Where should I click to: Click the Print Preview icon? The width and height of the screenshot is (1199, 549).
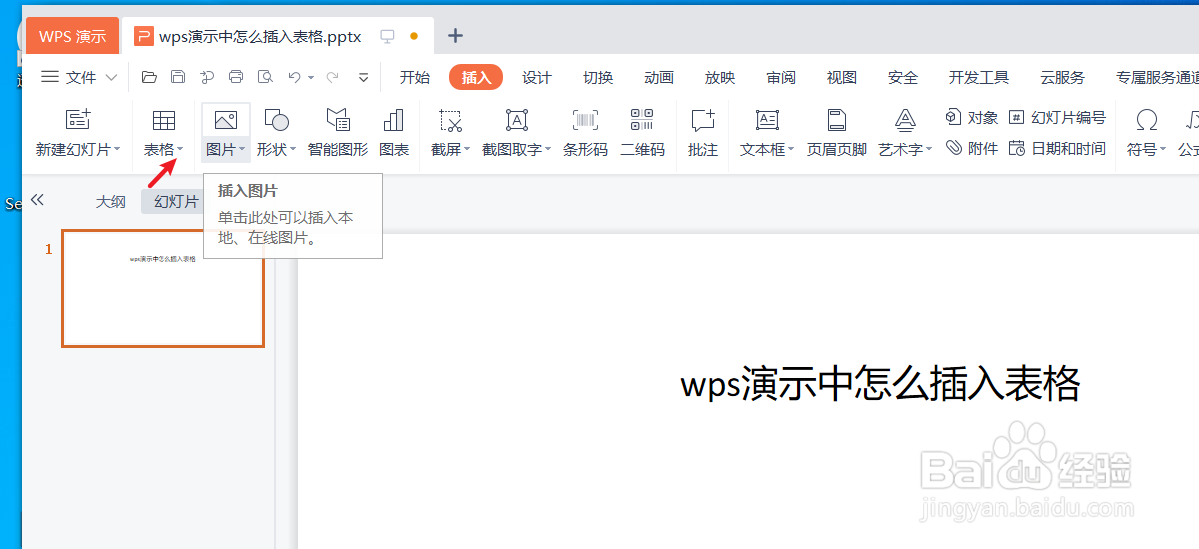(265, 77)
